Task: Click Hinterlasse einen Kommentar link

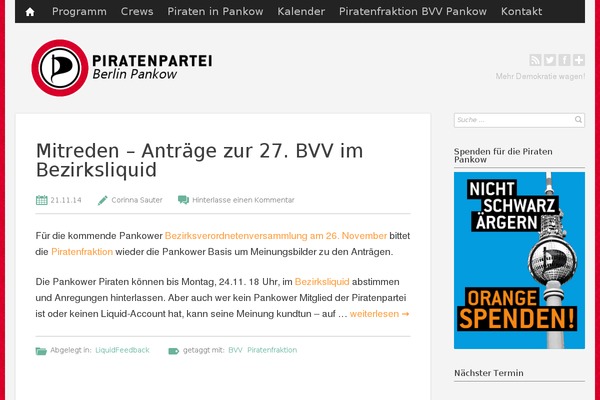Action: (x=243, y=200)
